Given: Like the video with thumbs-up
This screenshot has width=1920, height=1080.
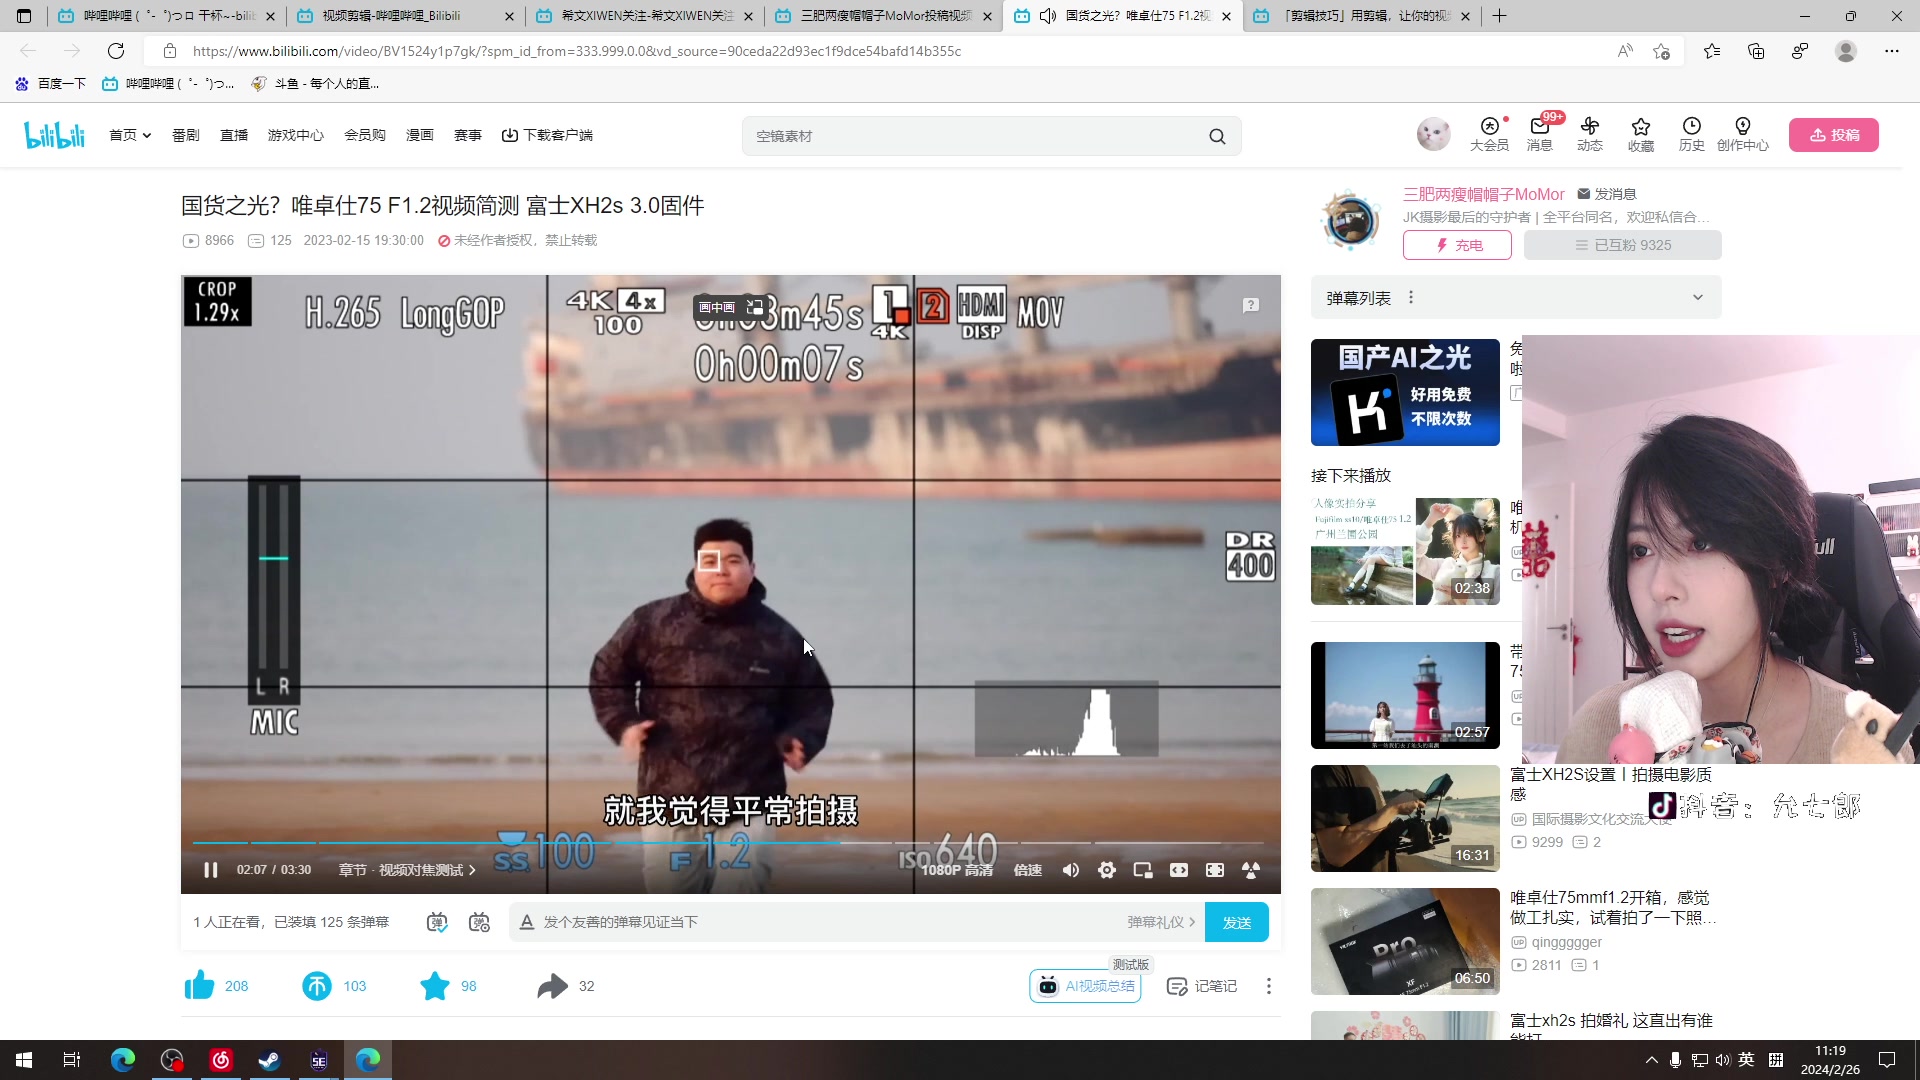Looking at the screenshot, I should pos(199,986).
